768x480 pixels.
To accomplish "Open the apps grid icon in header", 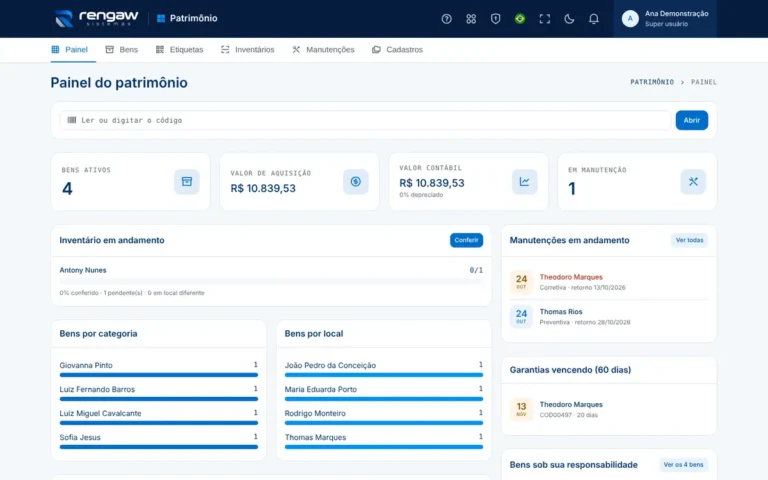I will tap(471, 19).
